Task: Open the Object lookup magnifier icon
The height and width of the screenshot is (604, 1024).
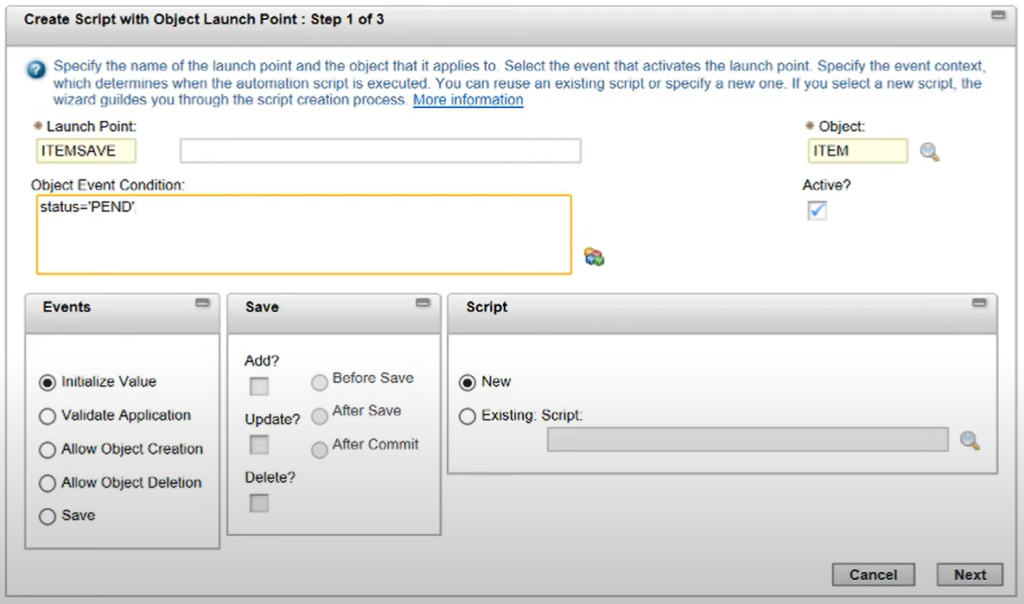Action: point(929,151)
